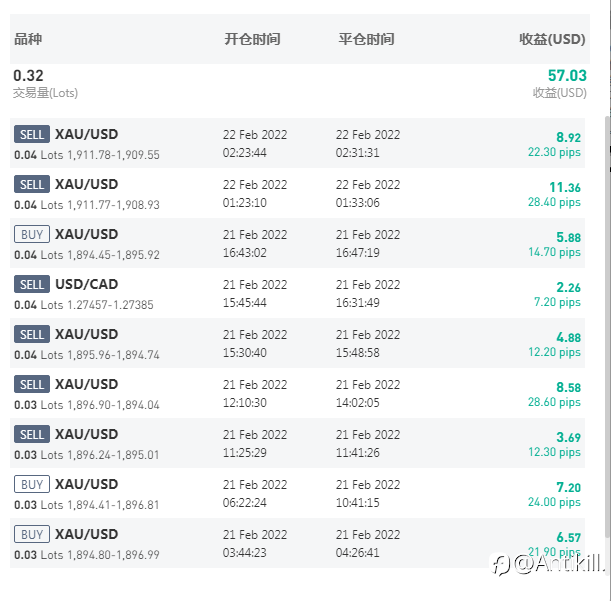The image size is (611, 601).
Task: Click SELL badge on USD/CAD trade
Action: (32, 284)
